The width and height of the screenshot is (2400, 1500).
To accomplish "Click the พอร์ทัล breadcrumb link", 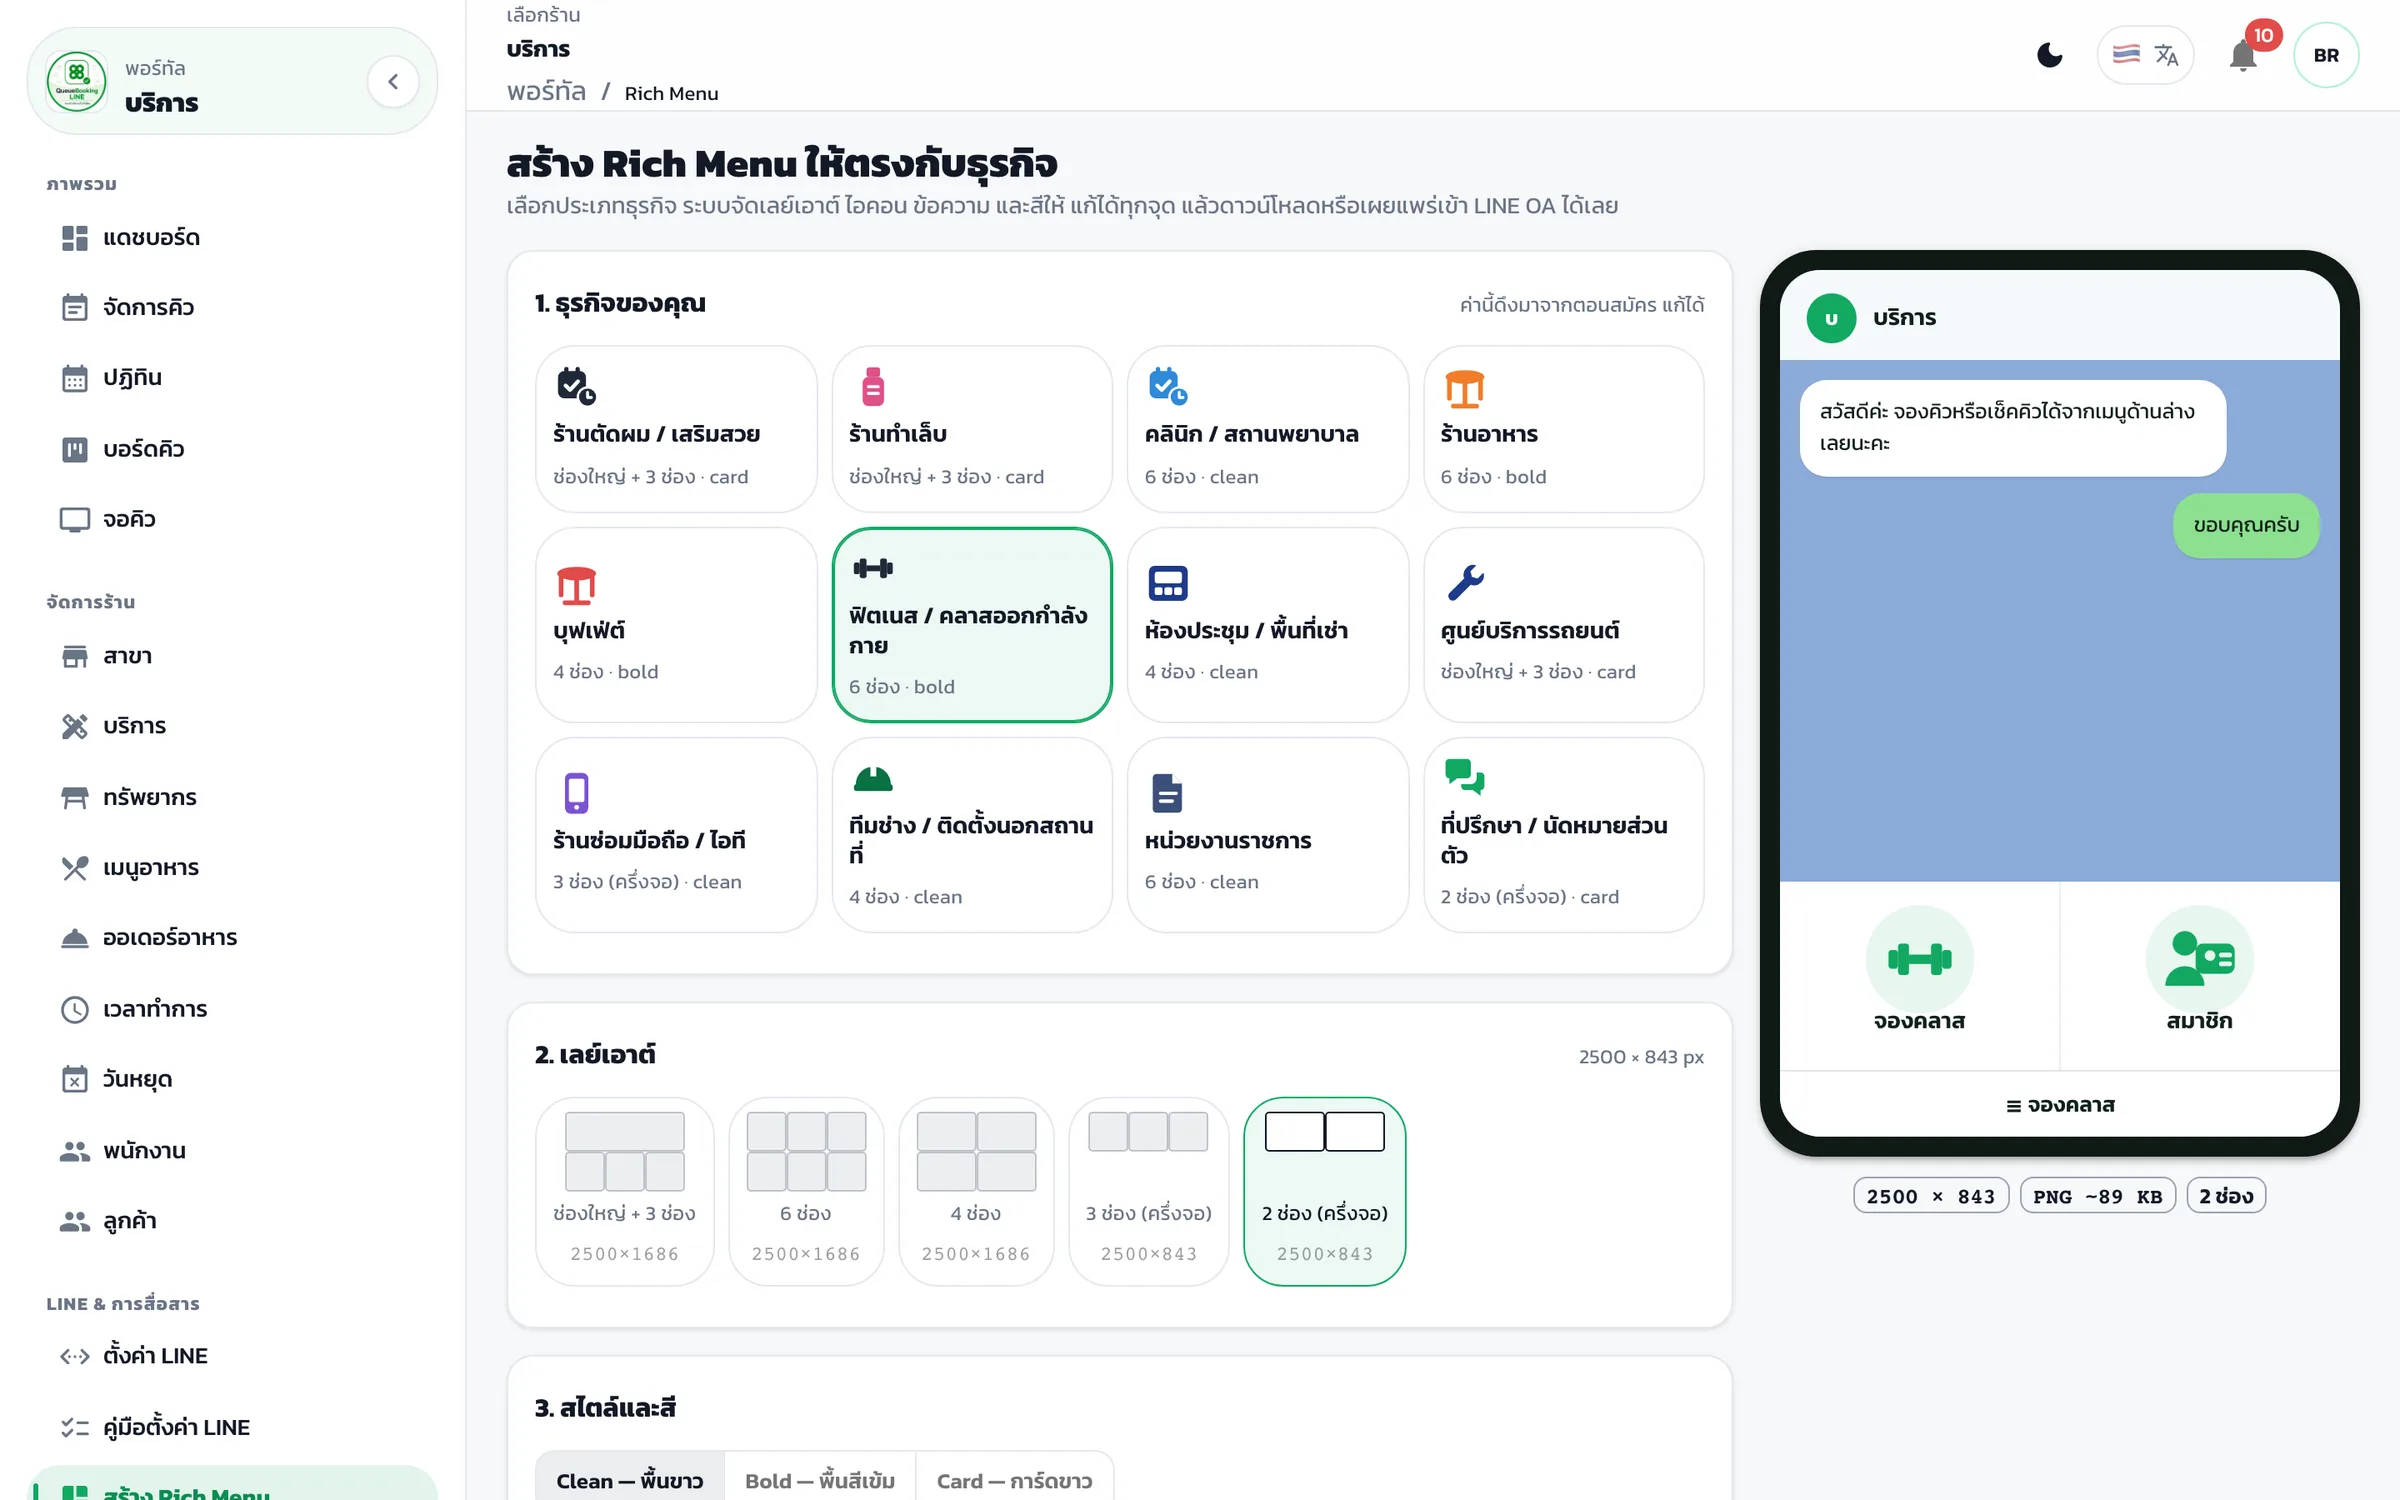I will pos(546,92).
